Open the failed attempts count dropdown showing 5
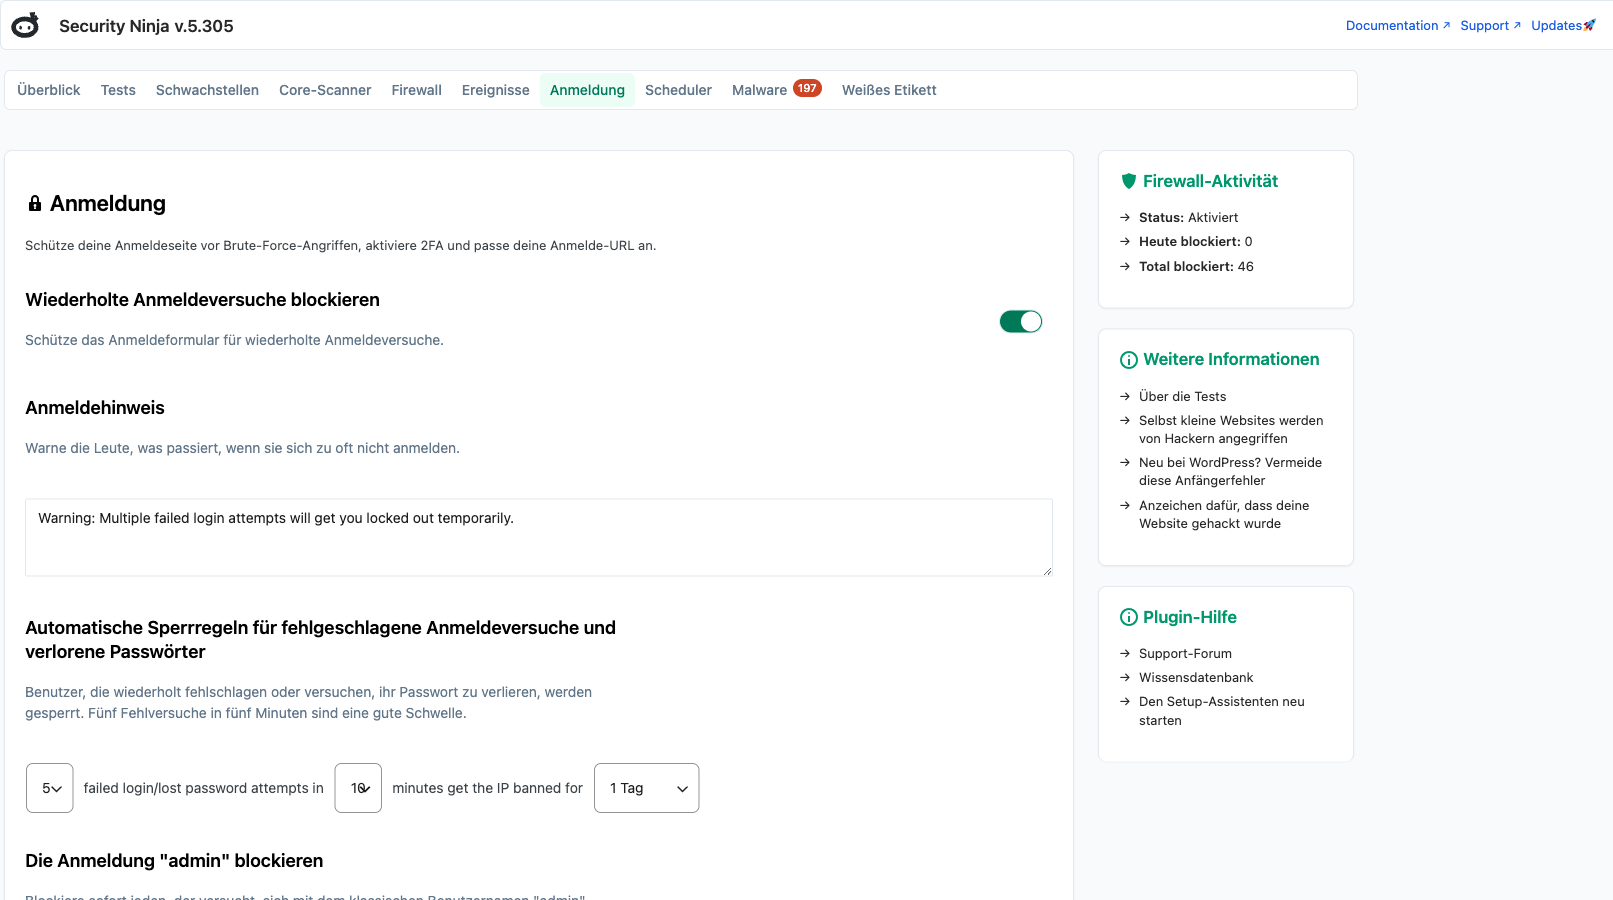This screenshot has height=900, width=1613. click(x=50, y=788)
